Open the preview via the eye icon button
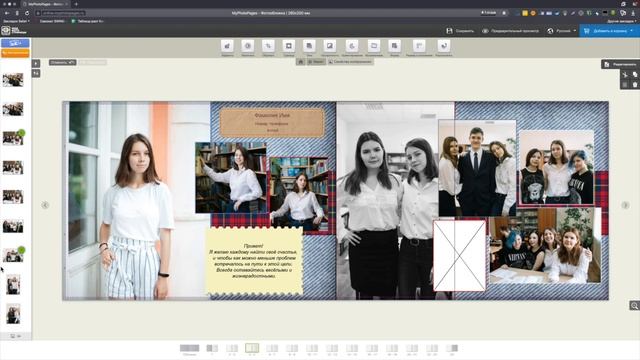The image size is (640, 360). [511, 31]
